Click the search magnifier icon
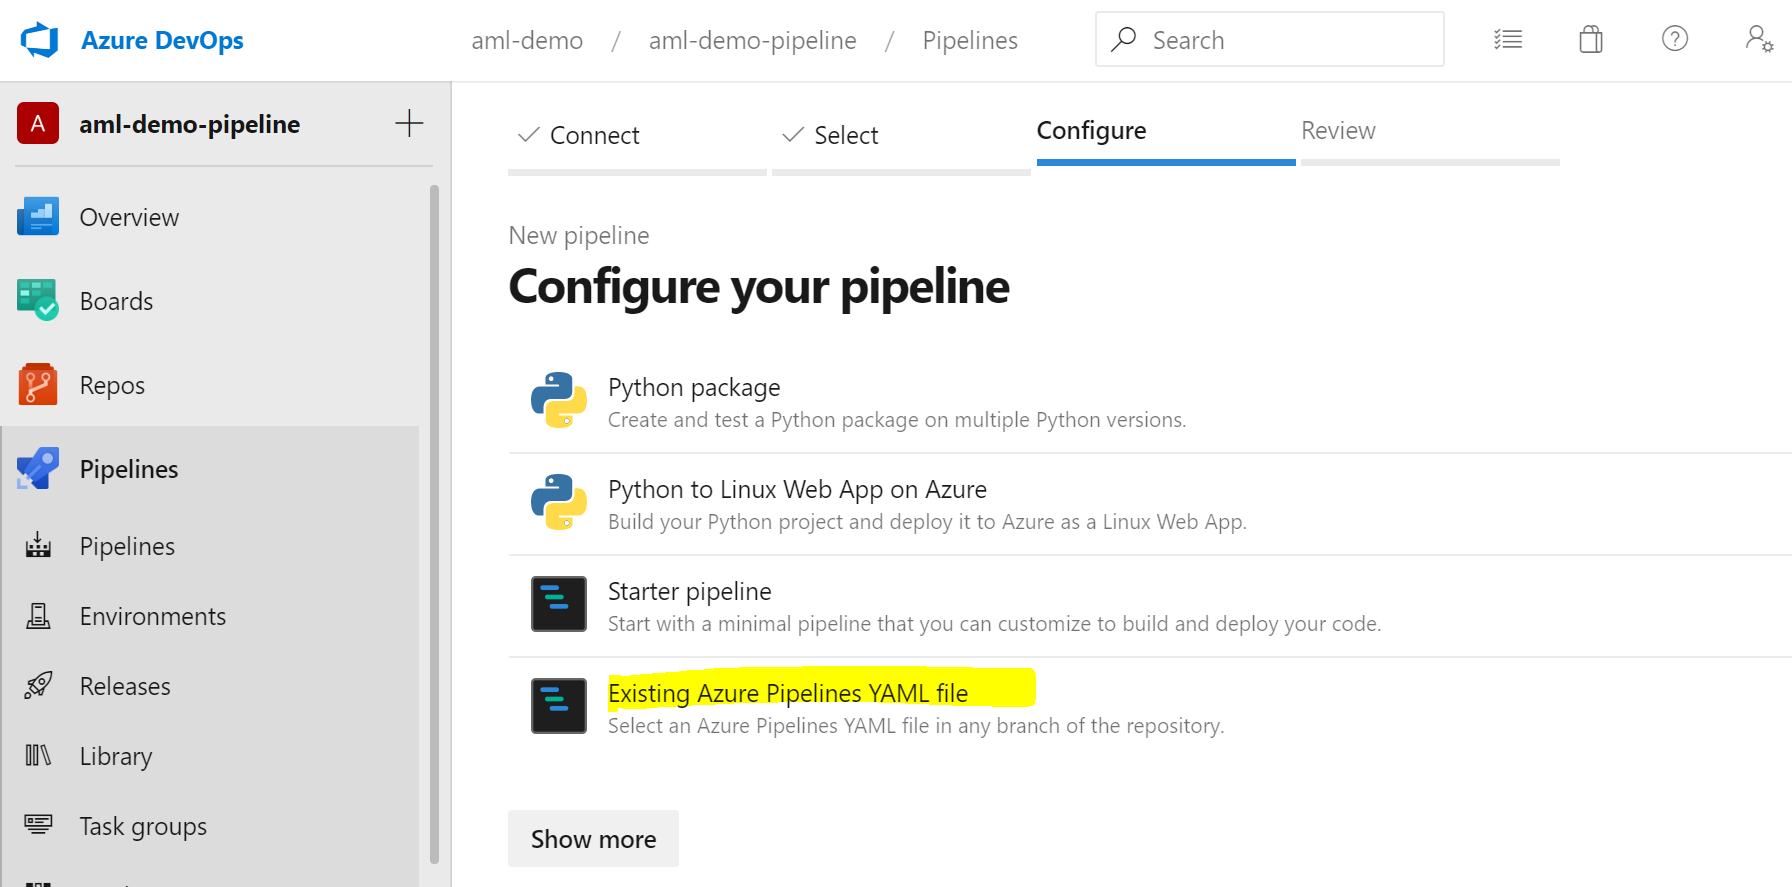Image resolution: width=1792 pixels, height=887 pixels. point(1124,39)
